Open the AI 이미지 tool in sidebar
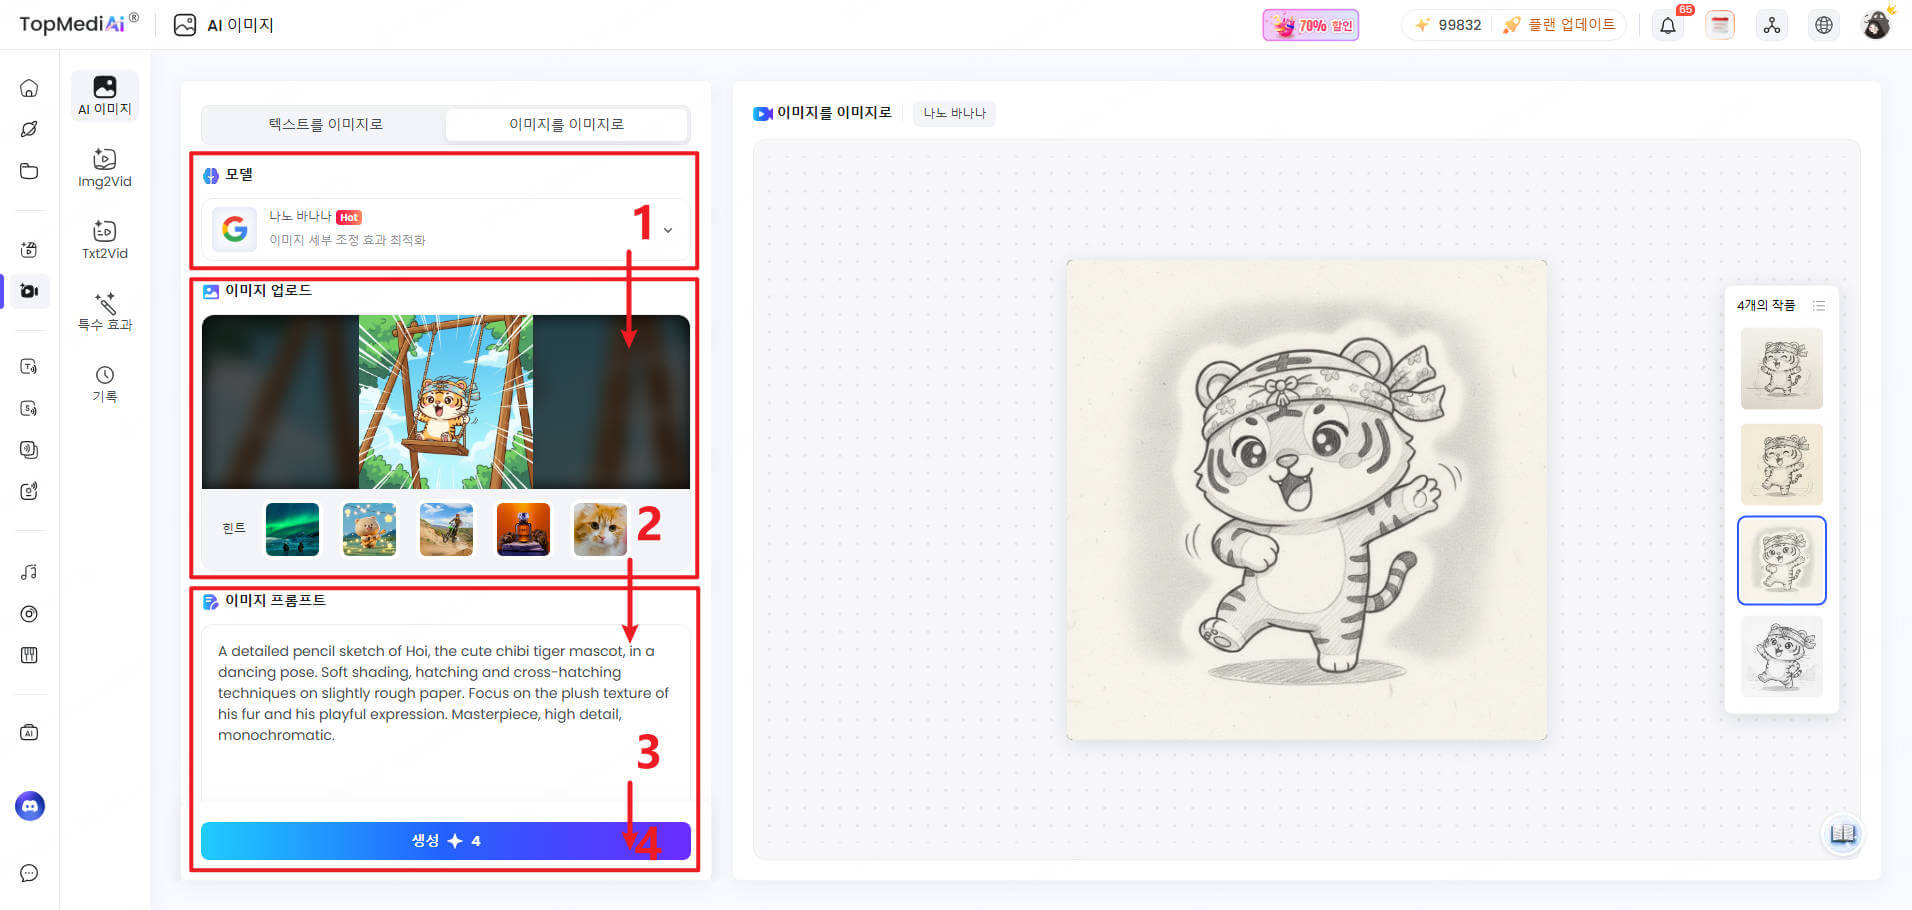The height and width of the screenshot is (910, 1912). click(x=104, y=96)
